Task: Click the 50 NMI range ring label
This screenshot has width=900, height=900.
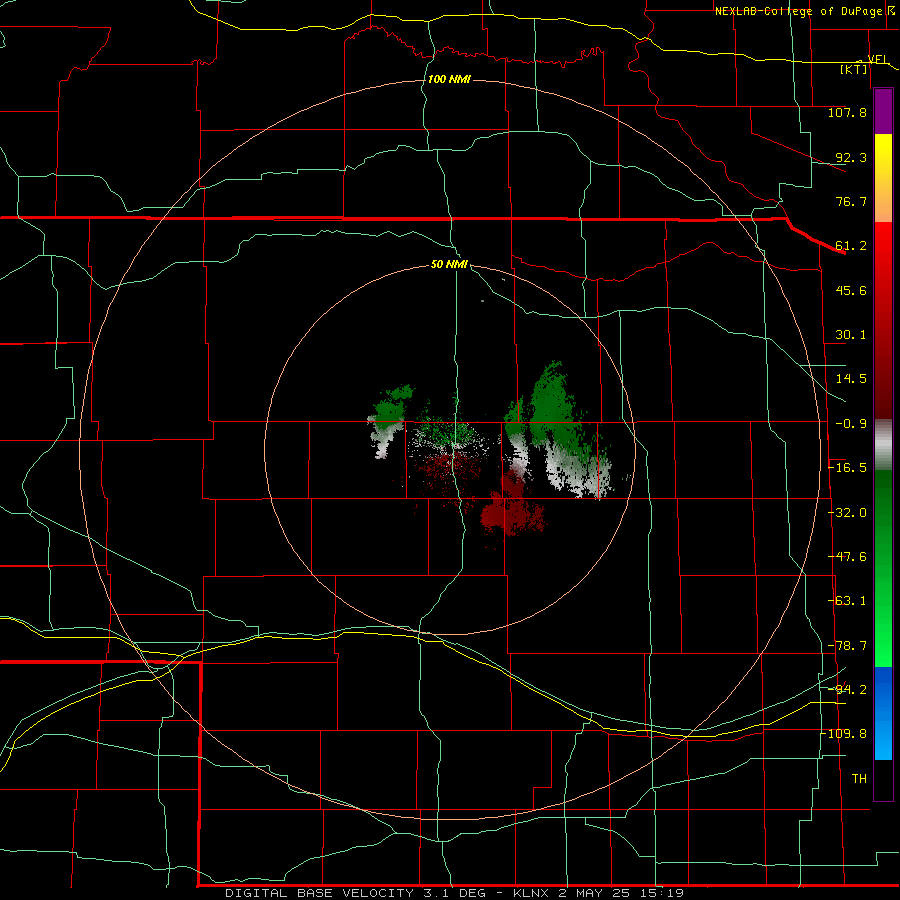Action: click(449, 264)
